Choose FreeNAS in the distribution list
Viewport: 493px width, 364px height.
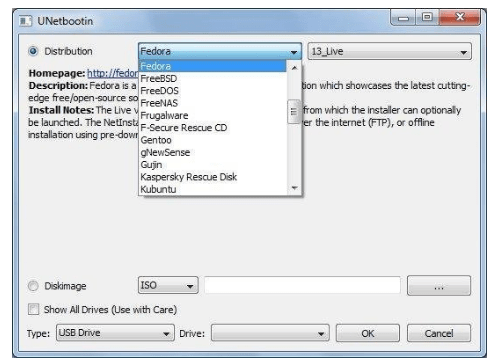tap(213, 103)
